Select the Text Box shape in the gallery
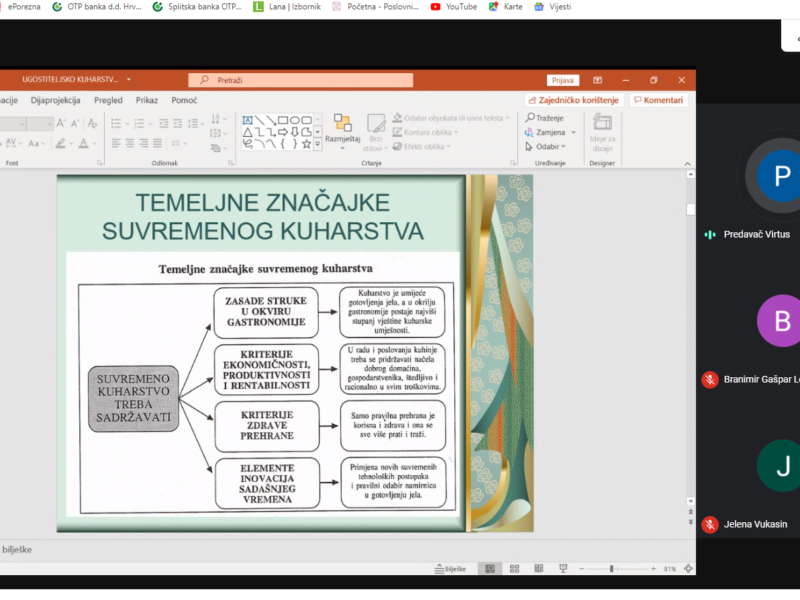Viewport: 800px width, 600px height. 247,120
